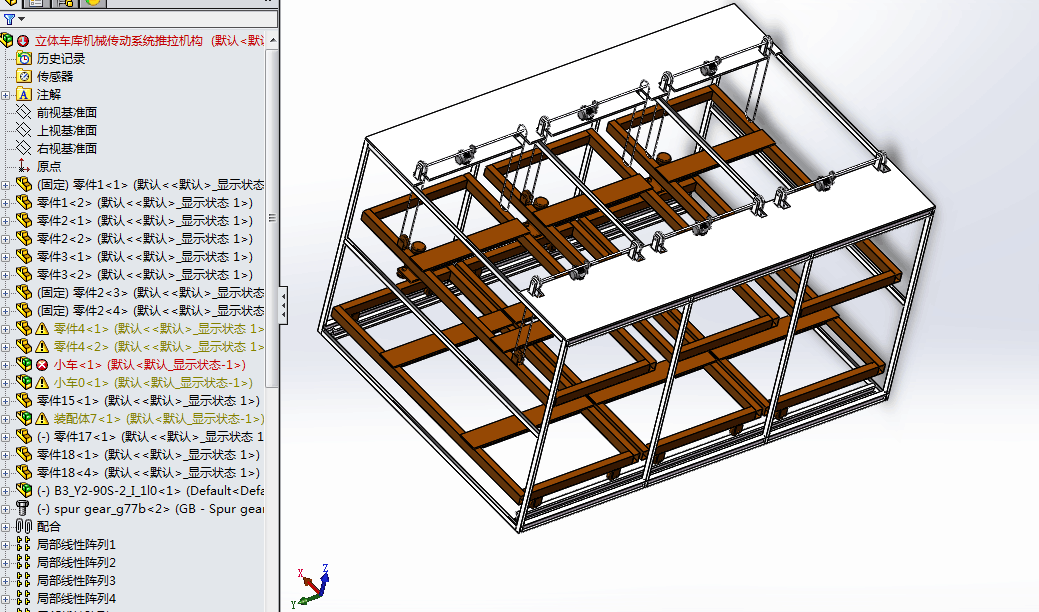Select (-) spur gear_g77b<2> row text
The width and height of the screenshot is (1039, 612).
(150, 509)
